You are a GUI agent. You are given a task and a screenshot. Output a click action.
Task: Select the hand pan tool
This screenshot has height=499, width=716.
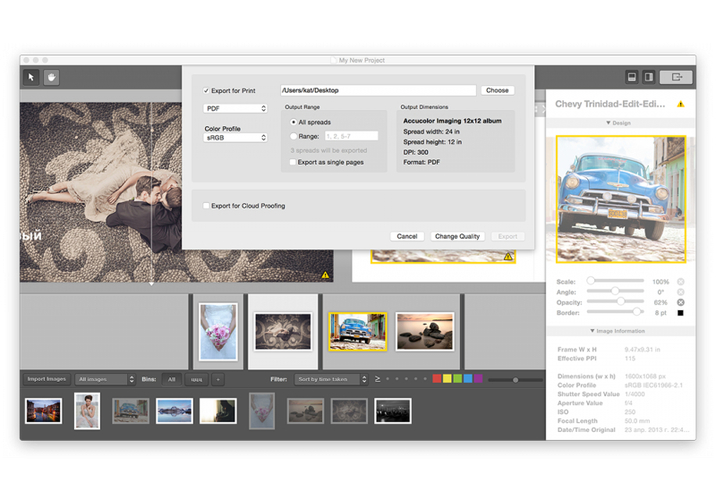[50, 77]
